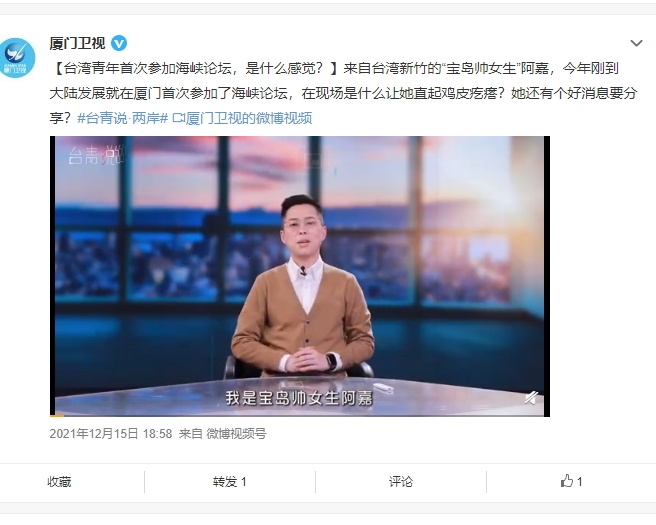Viewport: 656px width, 525px height.
Task: Click the video subtitle 我是宝岛帅女生阿嘉
Action: coord(299,398)
